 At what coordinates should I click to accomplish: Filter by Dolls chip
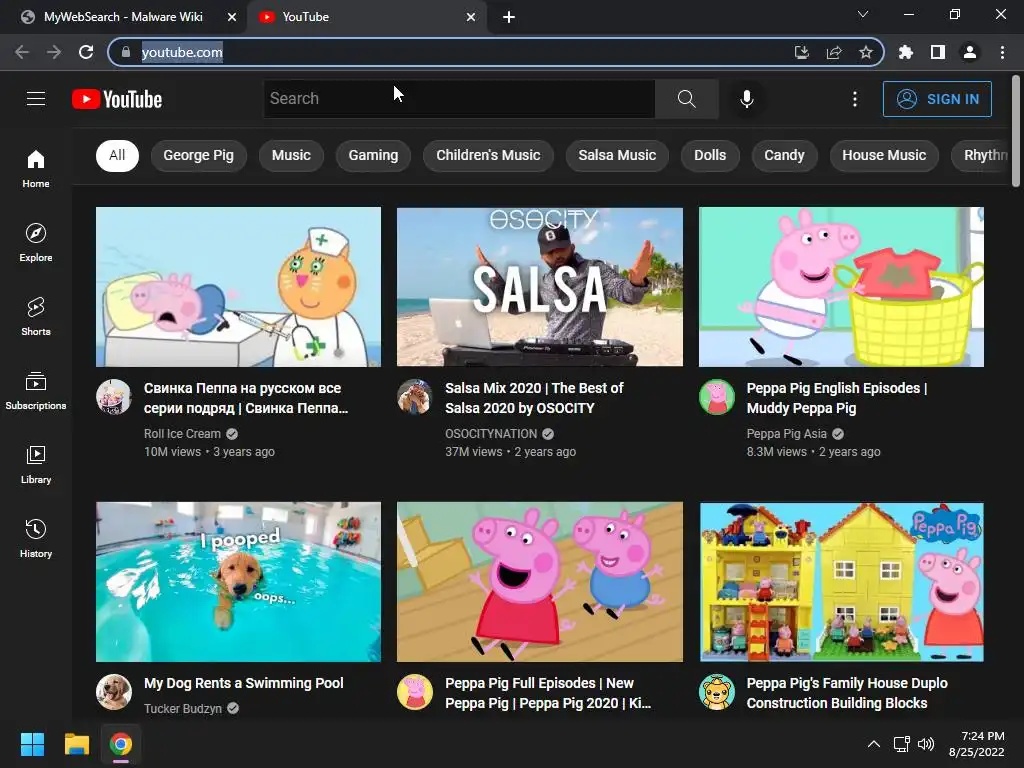click(710, 155)
